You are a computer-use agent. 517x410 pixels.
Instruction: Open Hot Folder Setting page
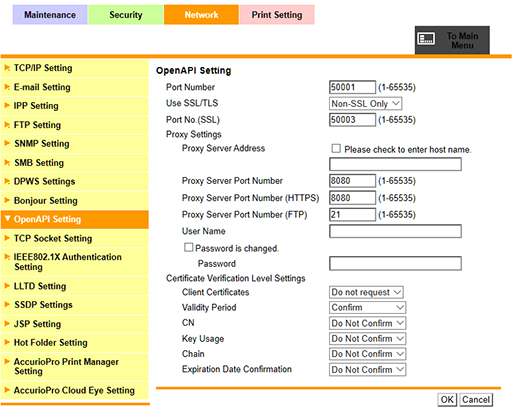(75, 342)
